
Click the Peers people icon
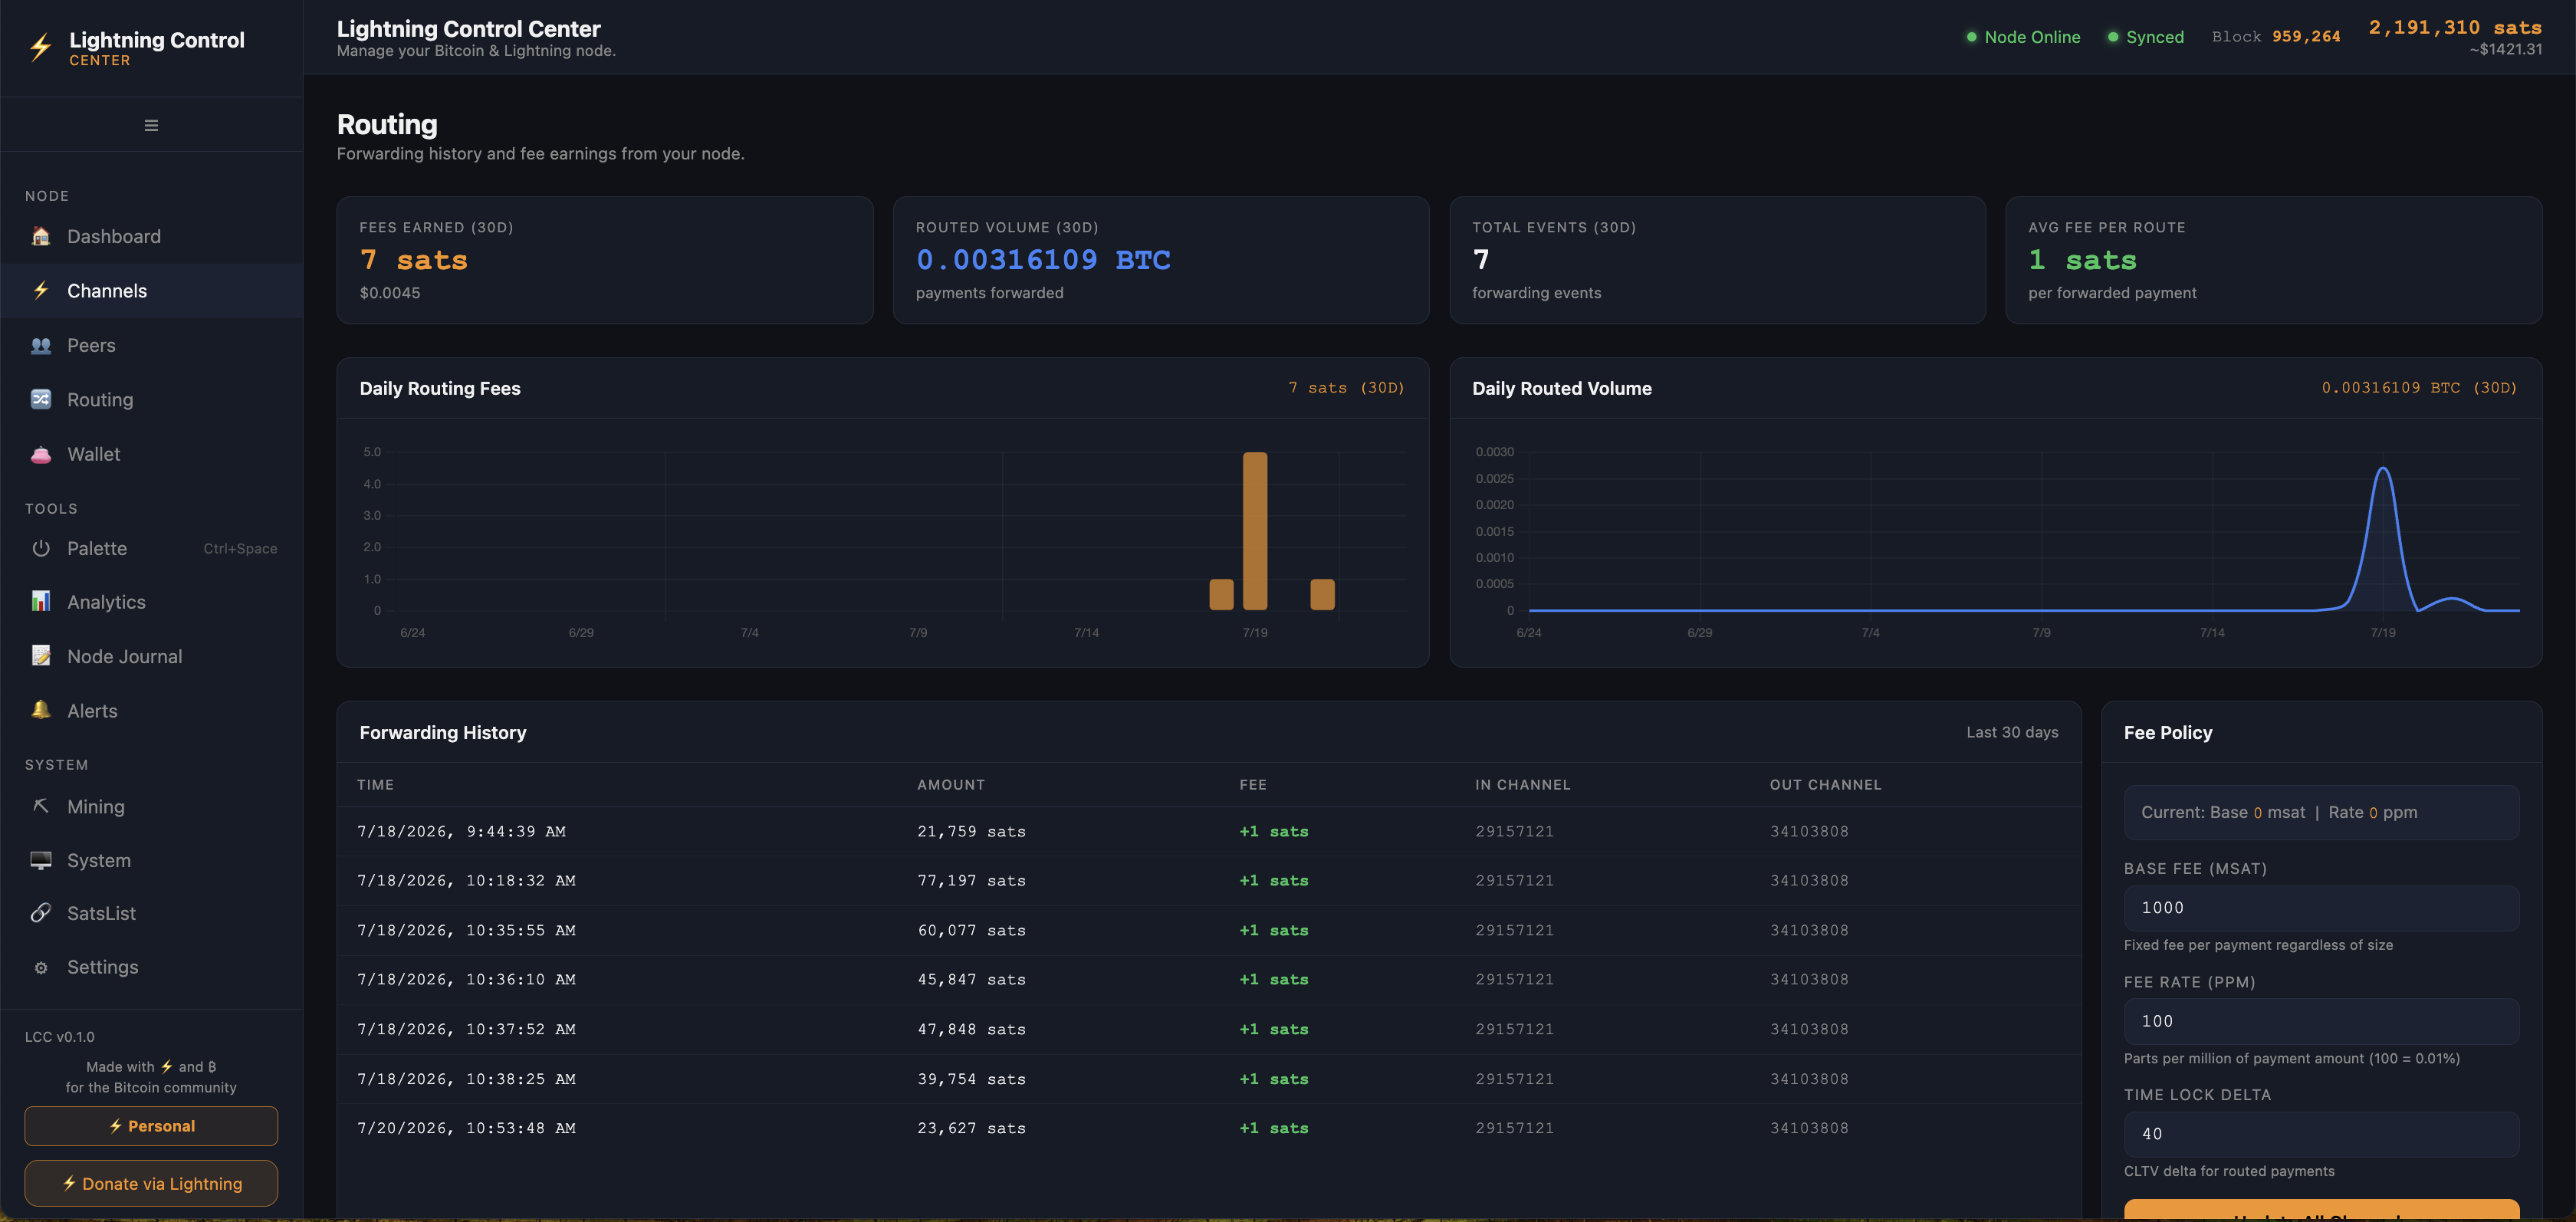tap(41, 345)
